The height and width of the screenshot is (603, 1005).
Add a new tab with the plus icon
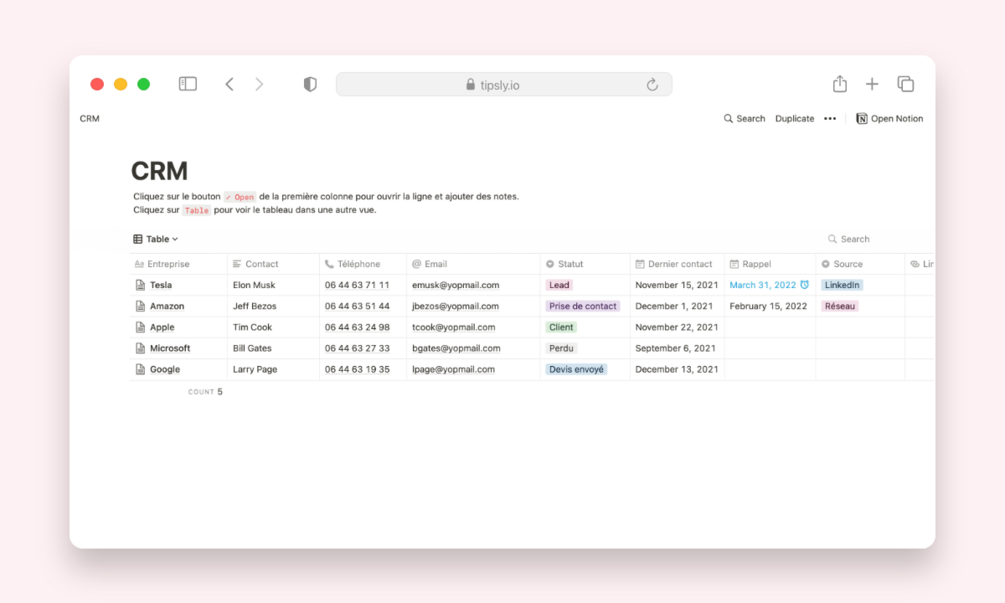(872, 84)
